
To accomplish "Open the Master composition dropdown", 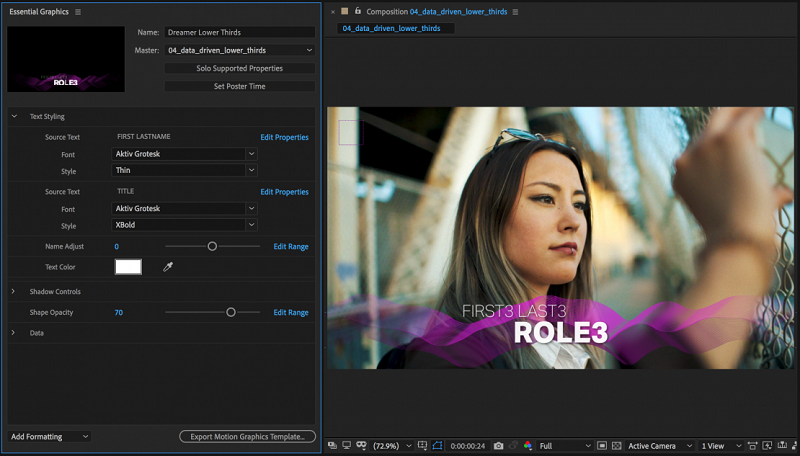I will coord(240,50).
